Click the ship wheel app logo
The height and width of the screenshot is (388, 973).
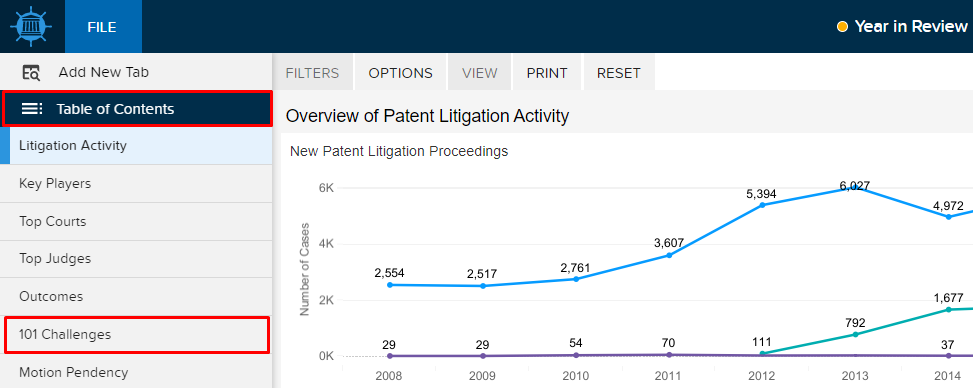tap(31, 26)
